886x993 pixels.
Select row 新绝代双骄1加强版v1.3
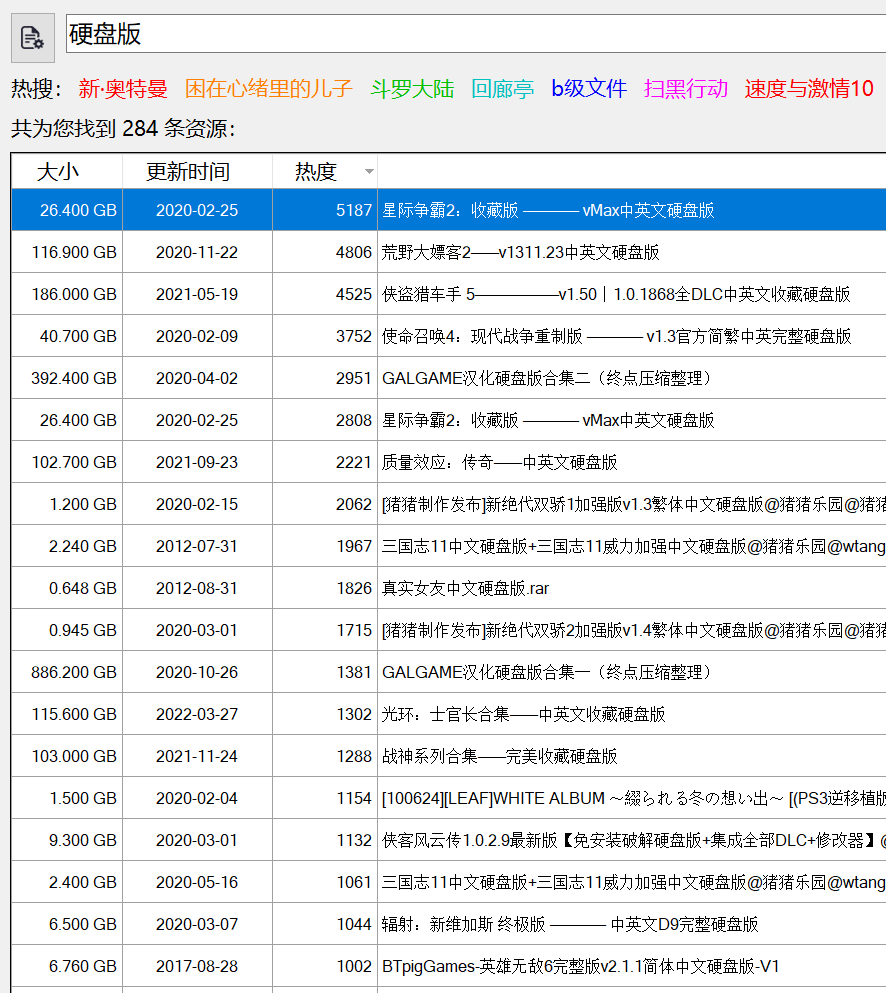click(x=448, y=504)
